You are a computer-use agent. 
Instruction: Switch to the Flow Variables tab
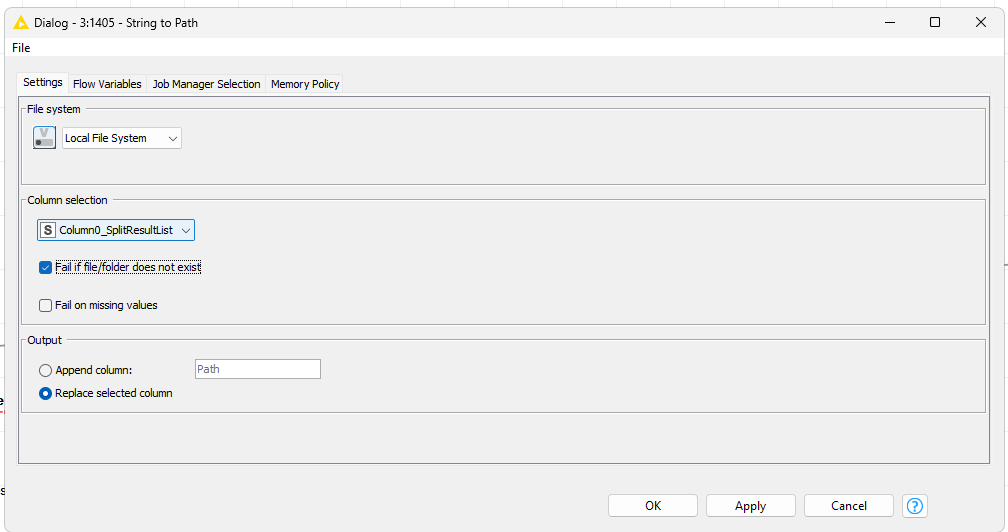pyautogui.click(x=107, y=84)
